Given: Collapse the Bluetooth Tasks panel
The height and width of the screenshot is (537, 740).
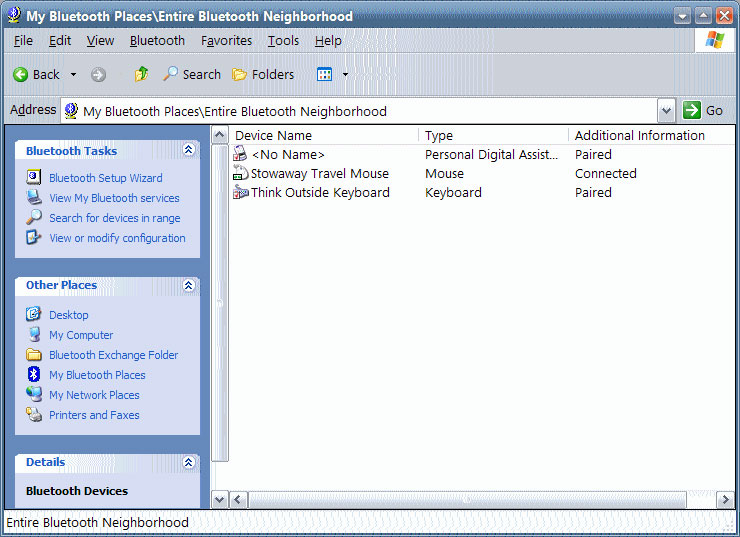Looking at the screenshot, I should (x=188, y=150).
